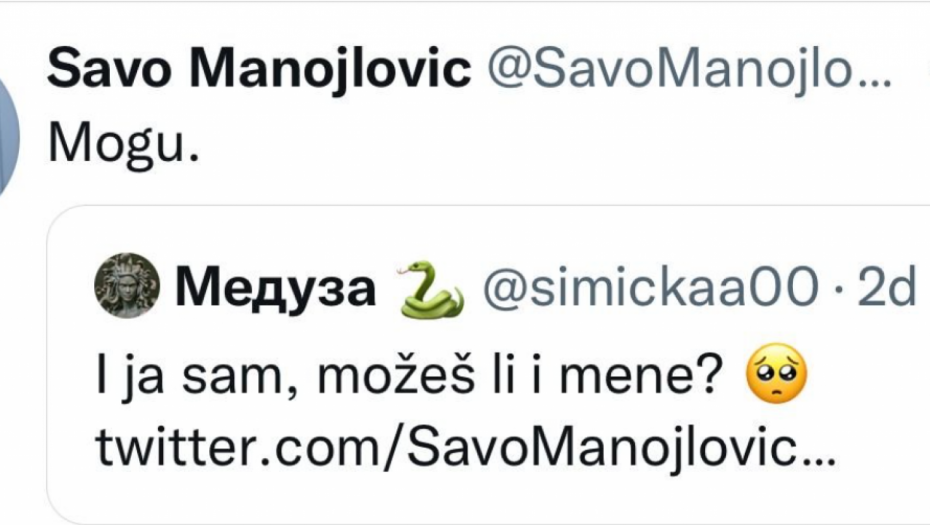Open the @SavoManojlo… handle
The height and width of the screenshot is (525, 930).
(x=690, y=69)
